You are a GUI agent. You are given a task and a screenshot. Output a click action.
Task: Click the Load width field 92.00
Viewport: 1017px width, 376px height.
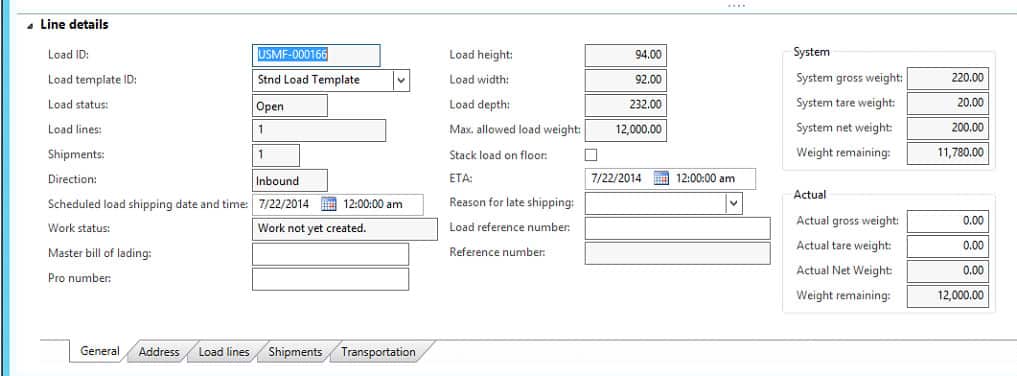pyautogui.click(x=625, y=80)
